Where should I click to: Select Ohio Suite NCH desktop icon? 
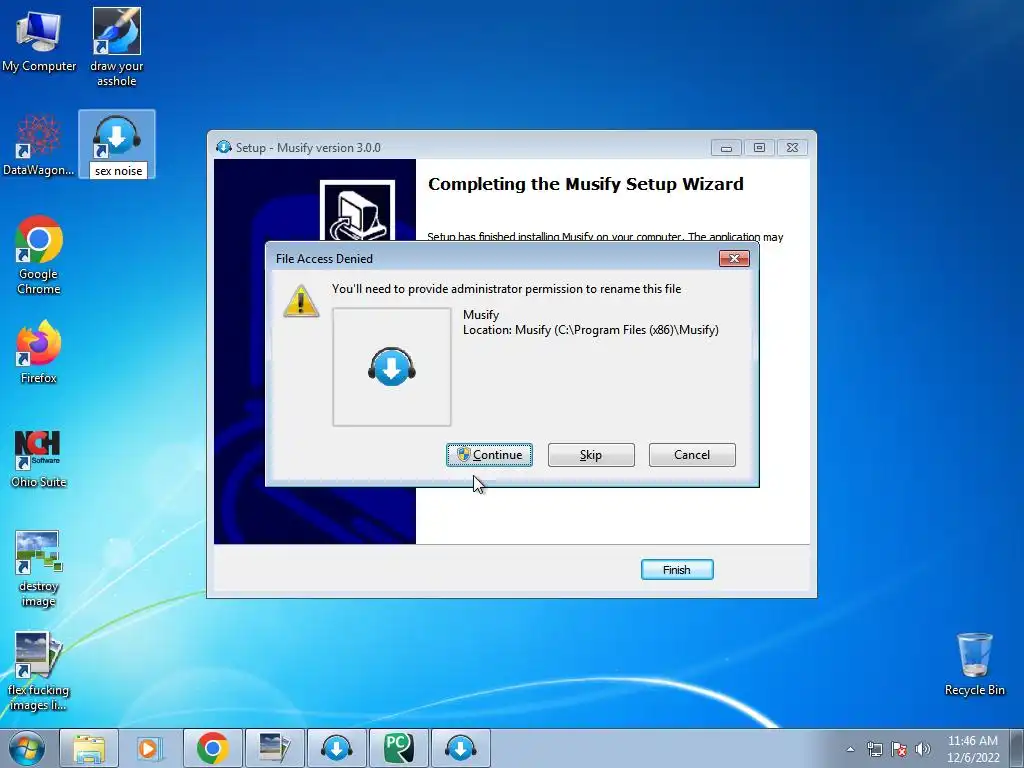[39, 458]
